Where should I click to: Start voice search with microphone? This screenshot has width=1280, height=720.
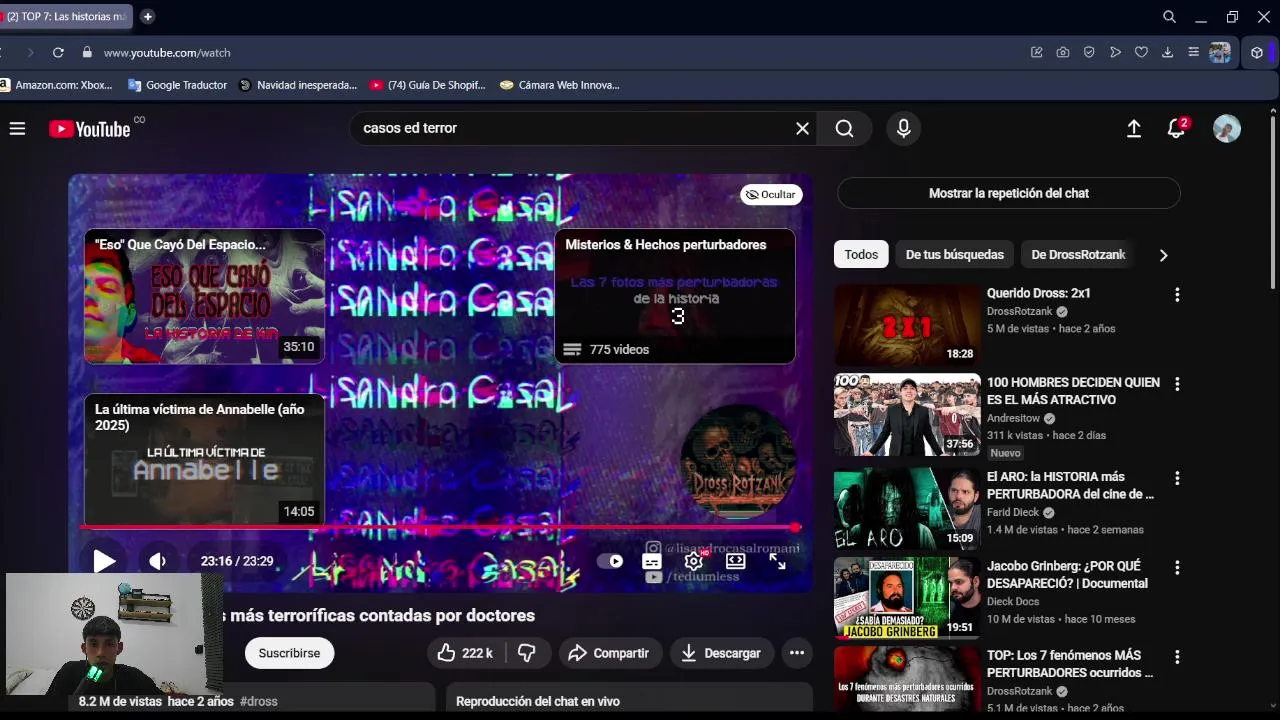[903, 128]
